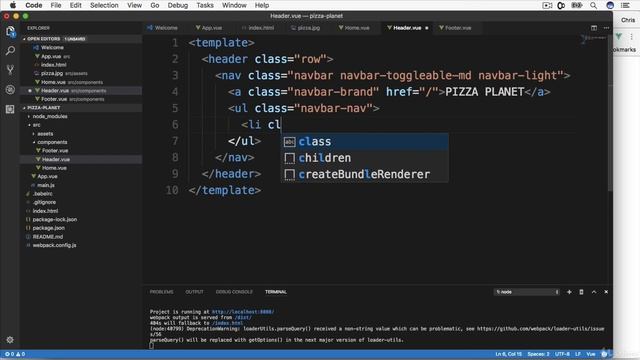Viewport: 640px width, 360px height.
Task: Show the Output panel tab
Action: tap(194, 292)
